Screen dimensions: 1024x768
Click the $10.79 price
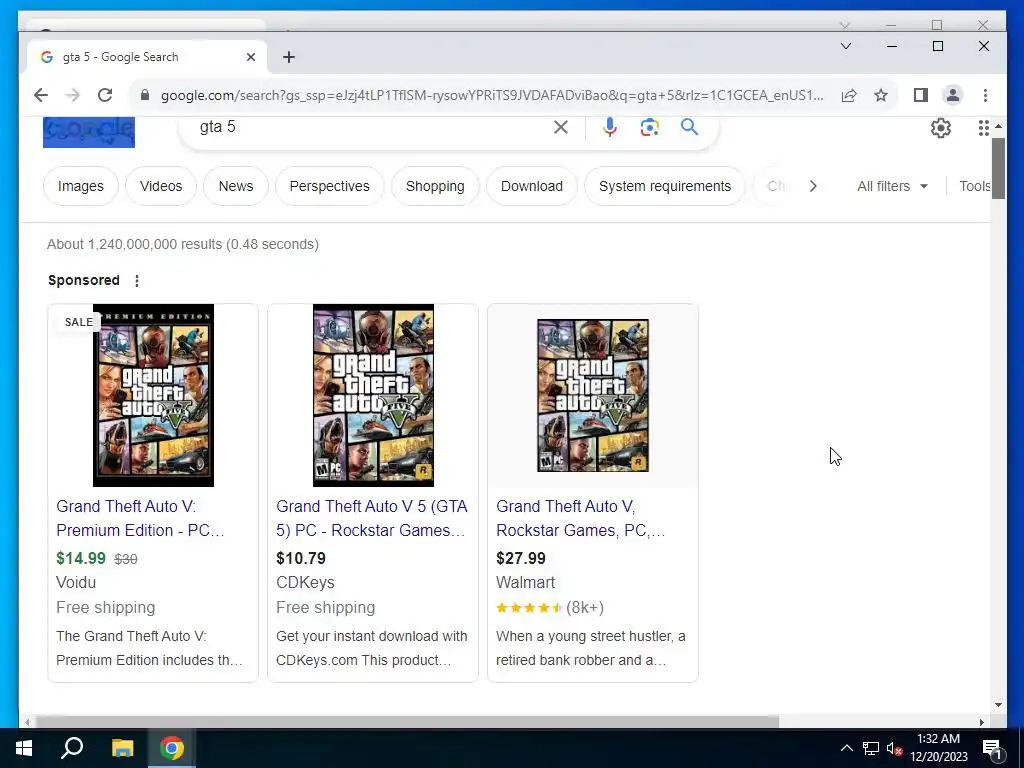(x=301, y=558)
